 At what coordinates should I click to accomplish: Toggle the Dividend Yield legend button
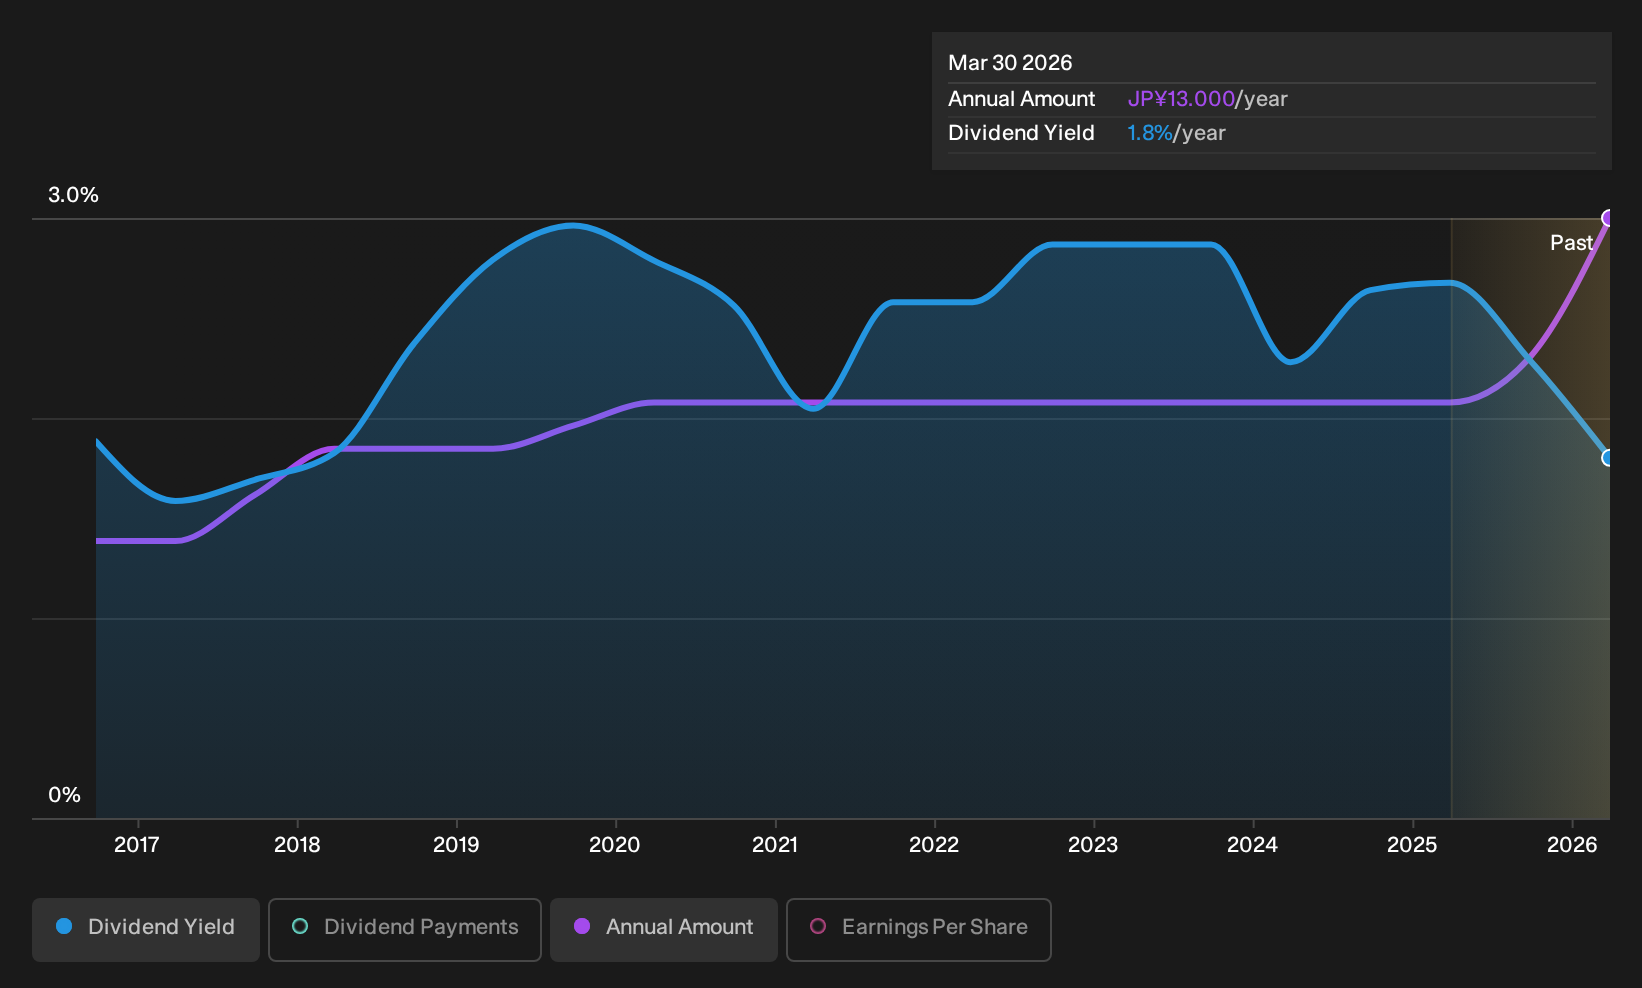pyautogui.click(x=146, y=929)
